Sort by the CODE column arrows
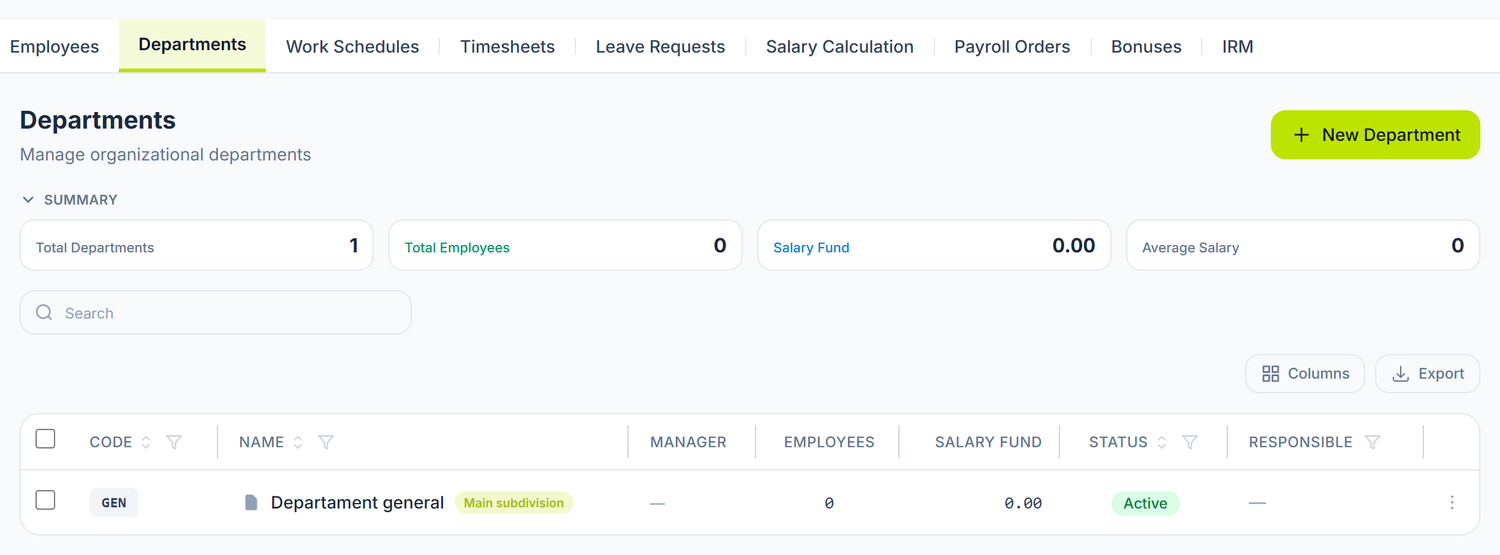Viewport: 1500px width, 555px height. pos(146,442)
